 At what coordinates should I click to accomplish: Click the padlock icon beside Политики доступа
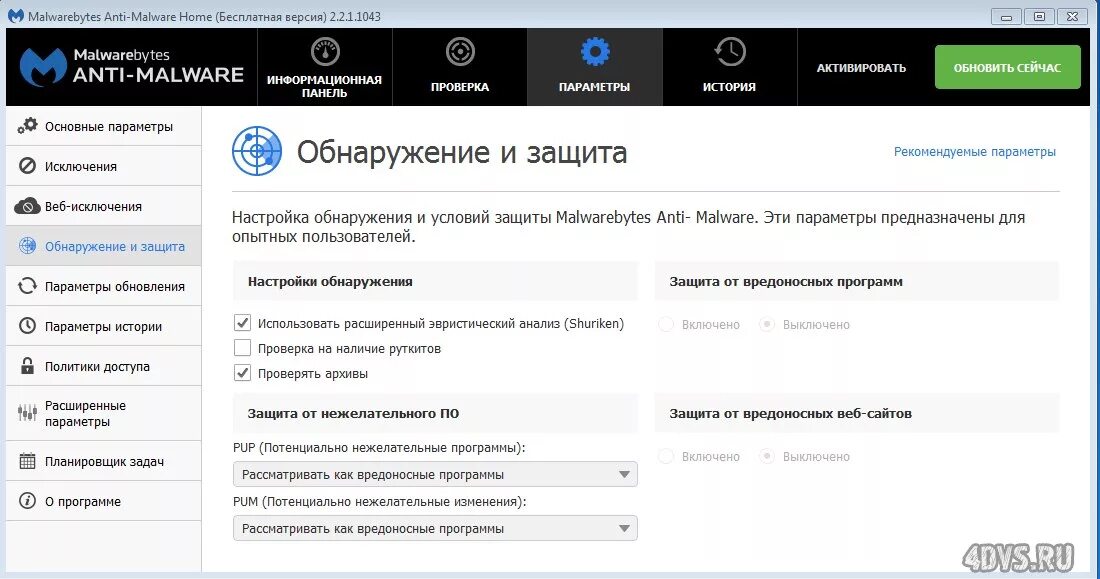(27, 366)
